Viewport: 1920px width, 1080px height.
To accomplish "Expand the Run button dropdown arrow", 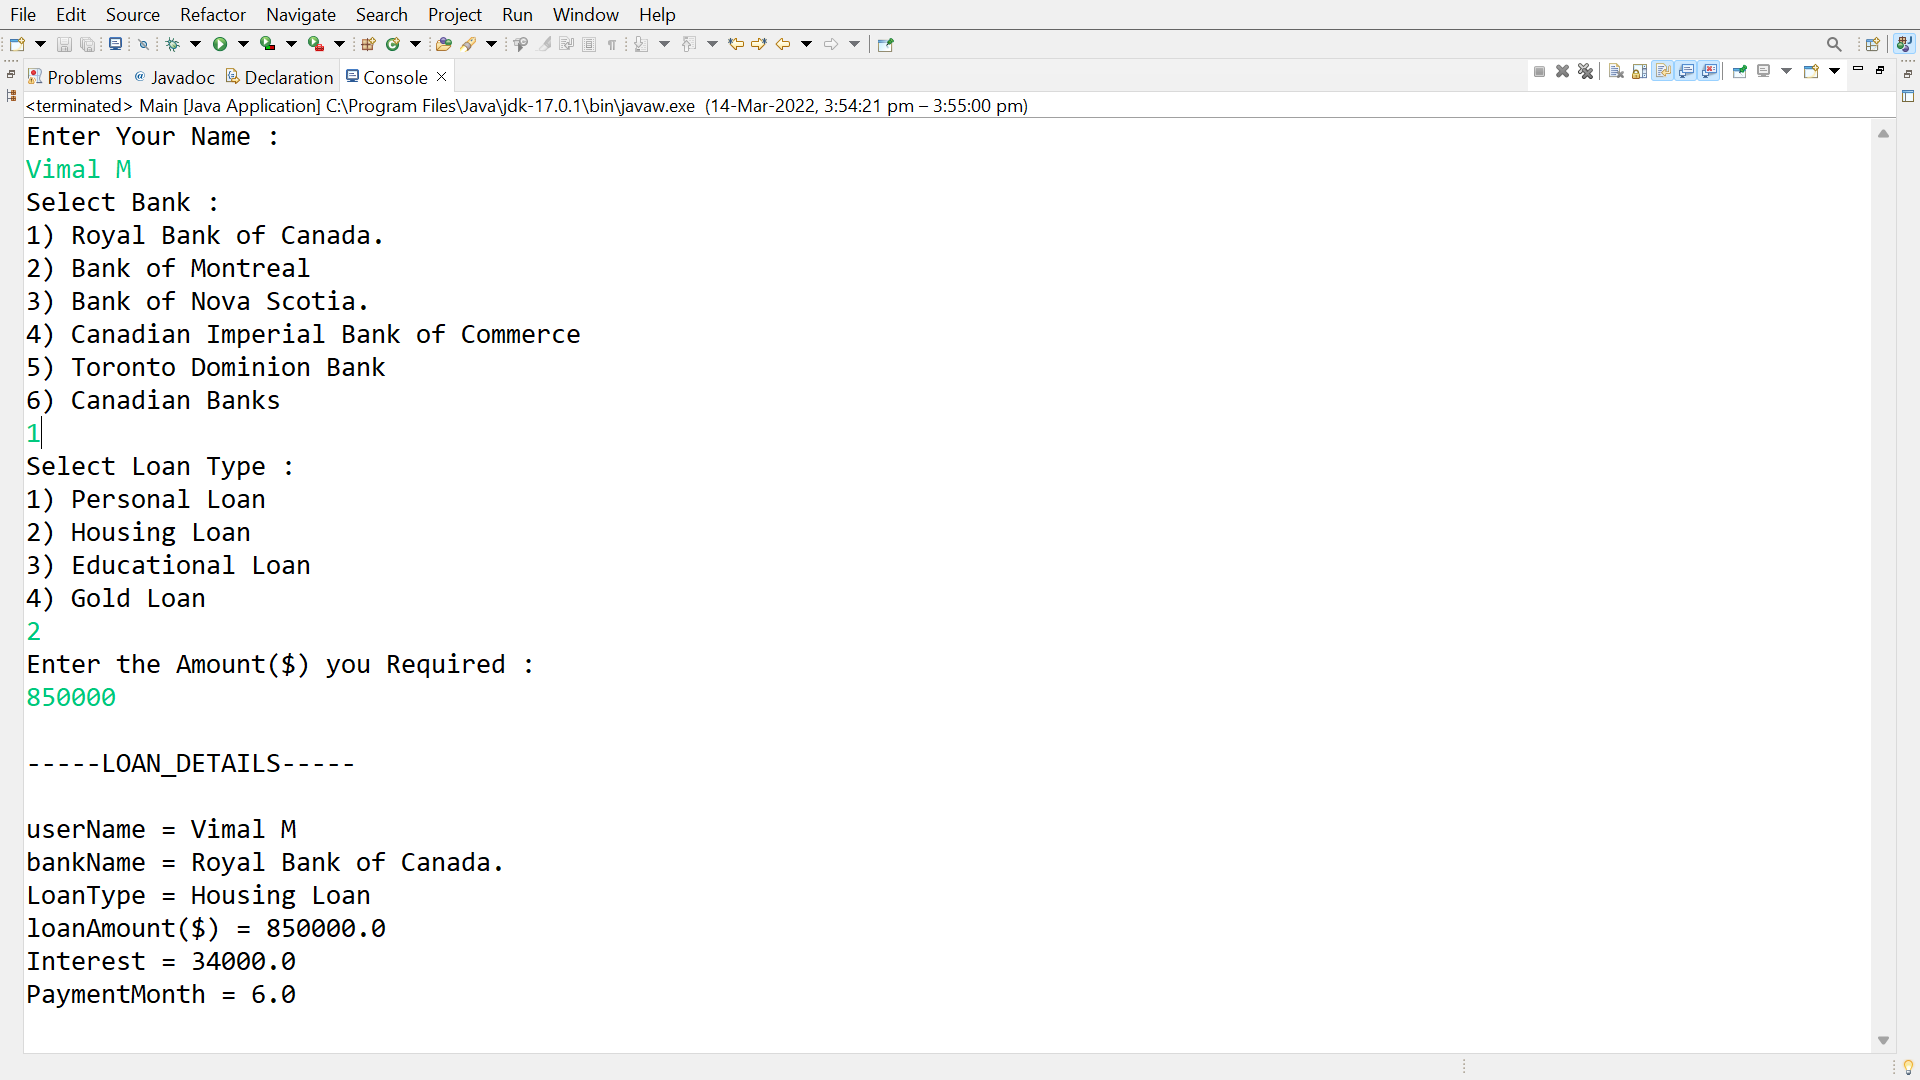I will [243, 44].
